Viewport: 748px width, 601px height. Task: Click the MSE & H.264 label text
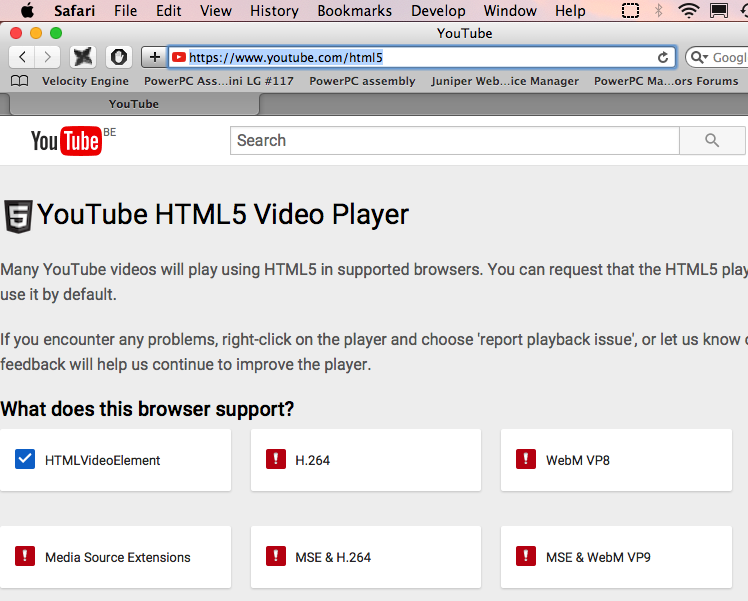pyautogui.click(x=333, y=557)
